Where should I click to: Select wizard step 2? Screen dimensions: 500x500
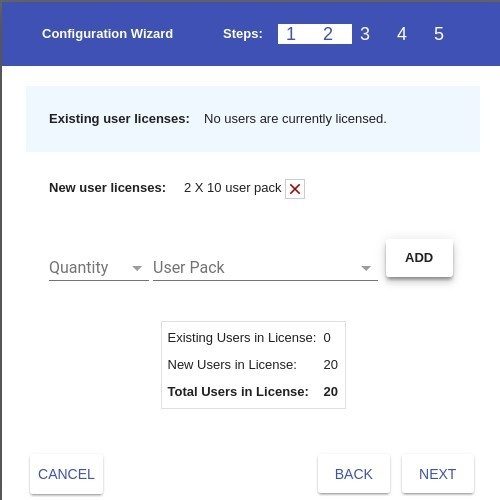click(328, 34)
